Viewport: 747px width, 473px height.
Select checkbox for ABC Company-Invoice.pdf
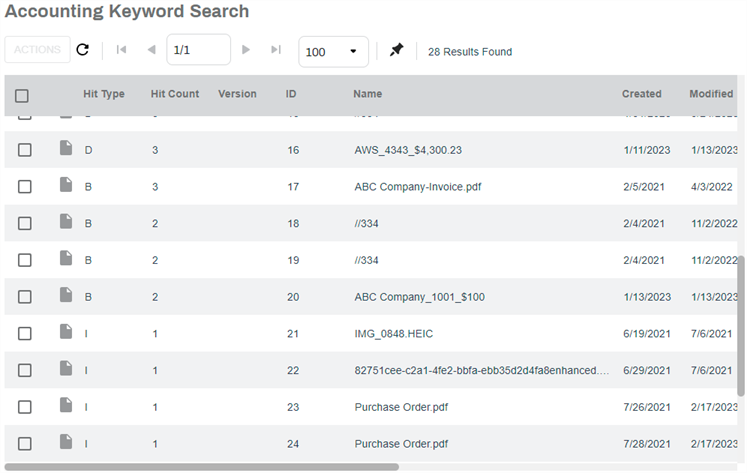pos(25,187)
